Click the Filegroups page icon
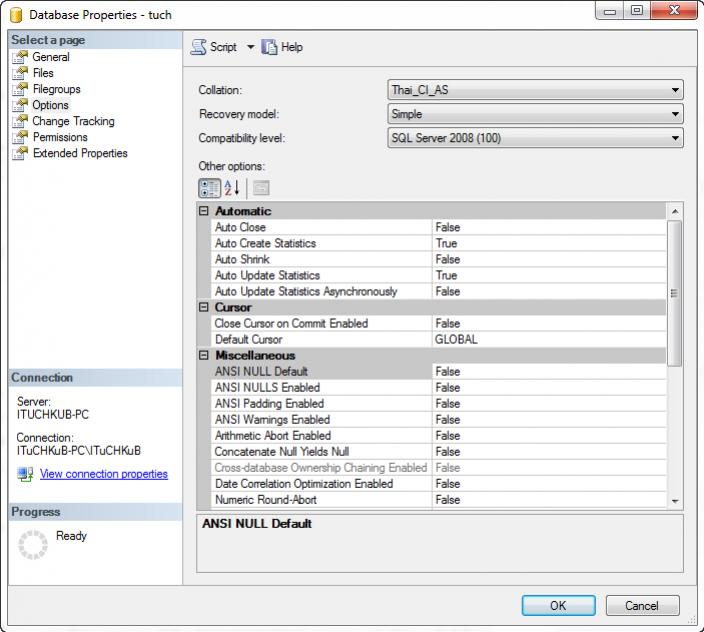The image size is (704, 632). [20, 89]
